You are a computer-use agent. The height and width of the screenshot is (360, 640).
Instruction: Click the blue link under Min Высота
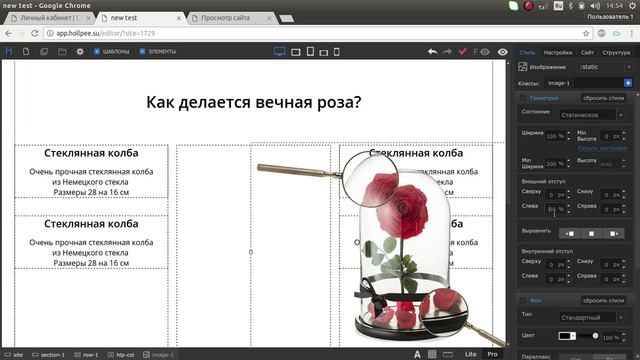(602, 149)
